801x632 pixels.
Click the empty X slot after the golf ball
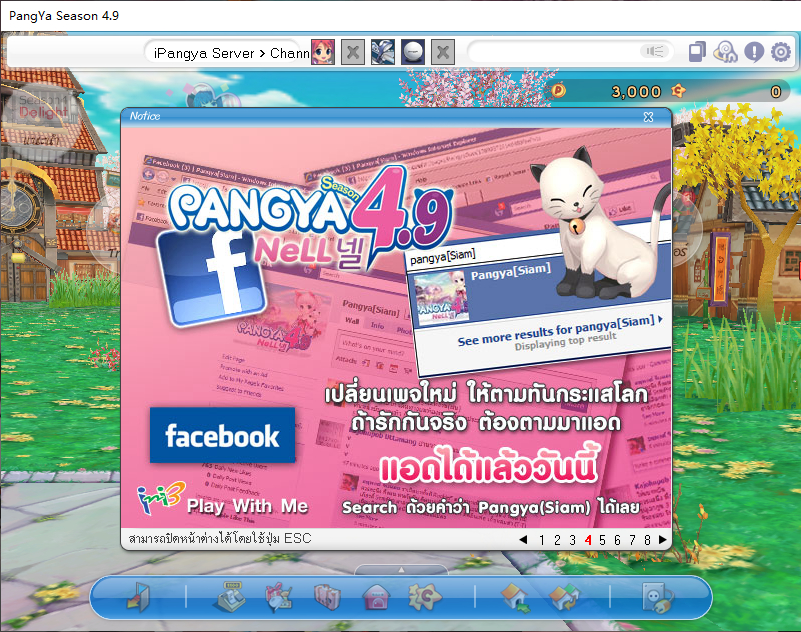[443, 52]
